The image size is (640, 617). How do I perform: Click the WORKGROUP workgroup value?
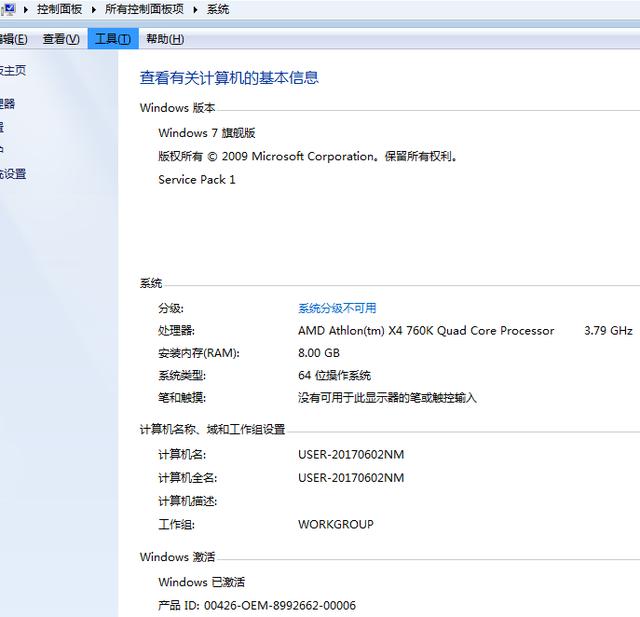tap(335, 524)
